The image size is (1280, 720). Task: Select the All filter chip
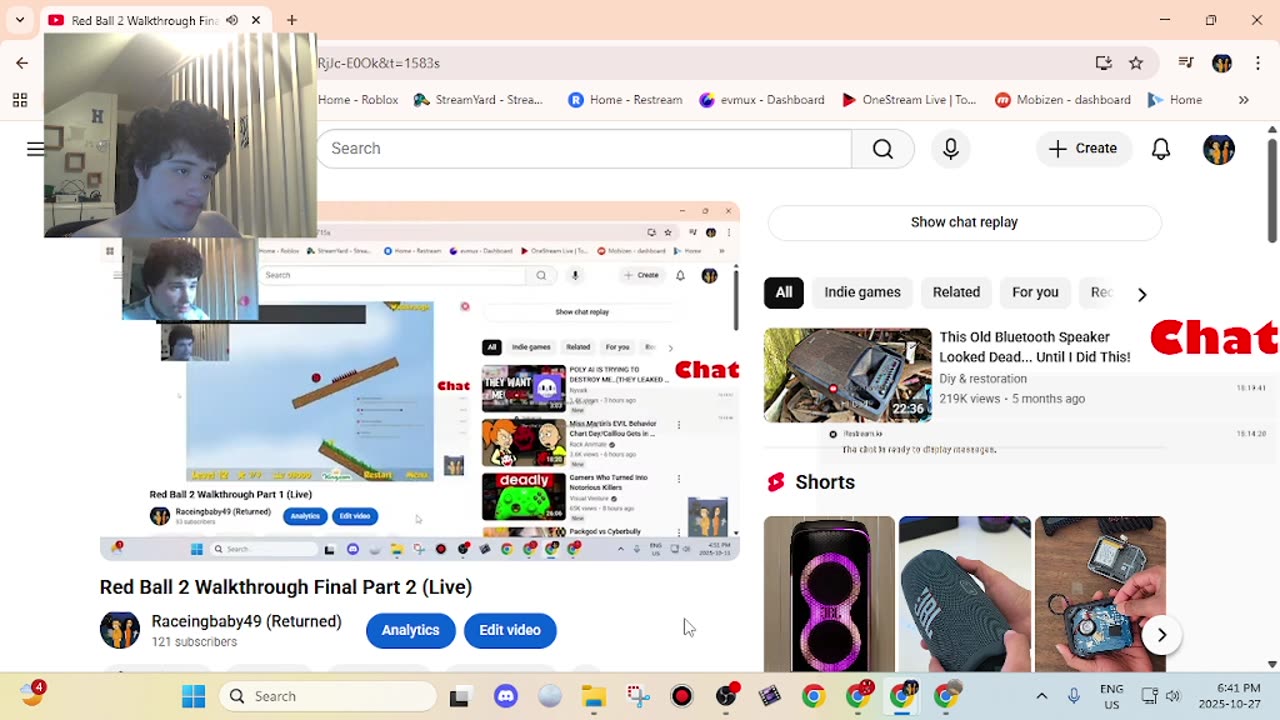784,292
